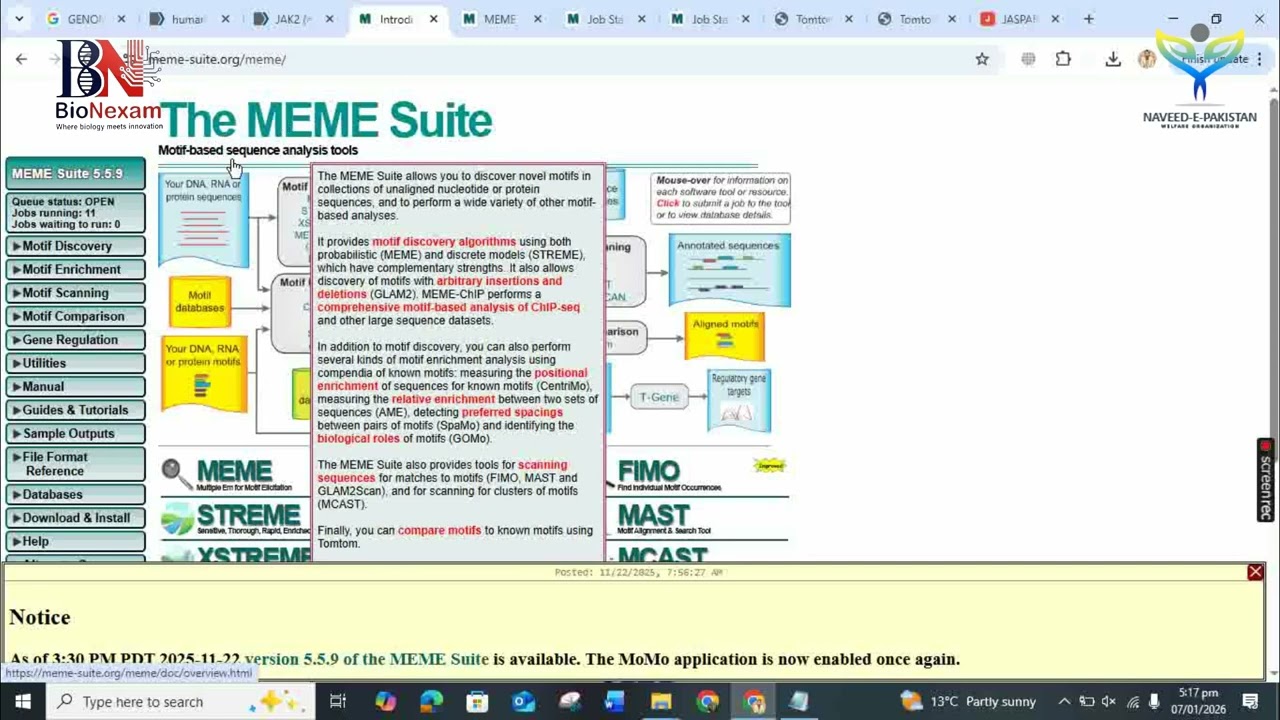Launch Microsoft Edge from taskbar
The image size is (1280, 720).
tap(431, 701)
